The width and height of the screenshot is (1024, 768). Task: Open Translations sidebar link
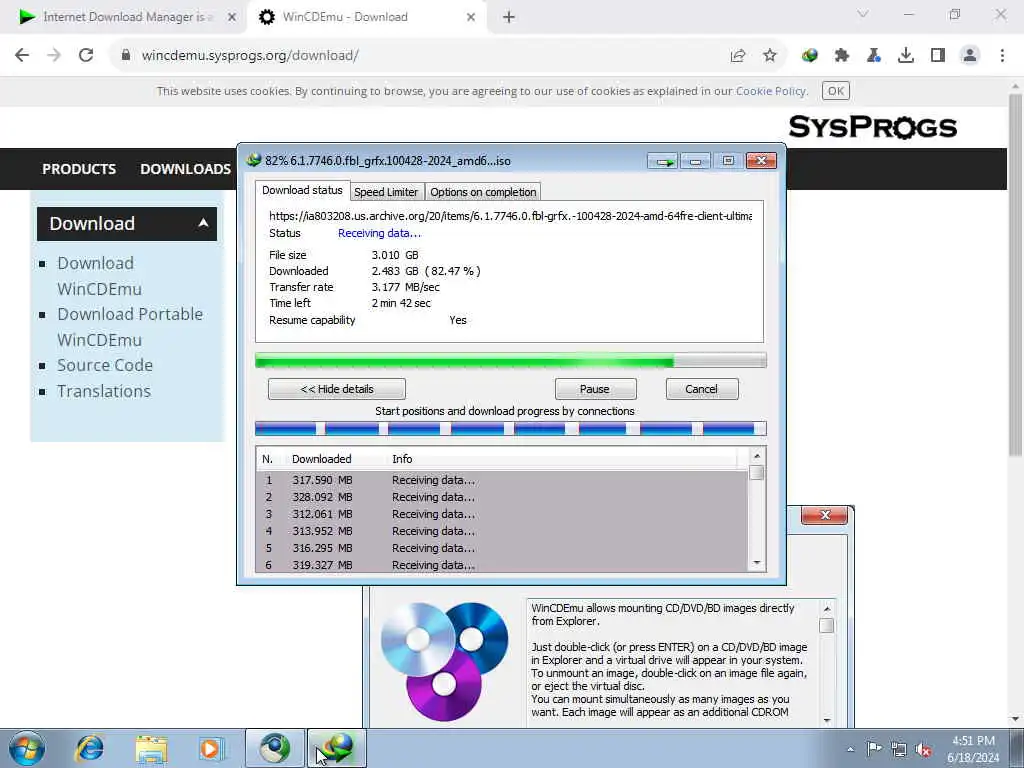coord(104,391)
